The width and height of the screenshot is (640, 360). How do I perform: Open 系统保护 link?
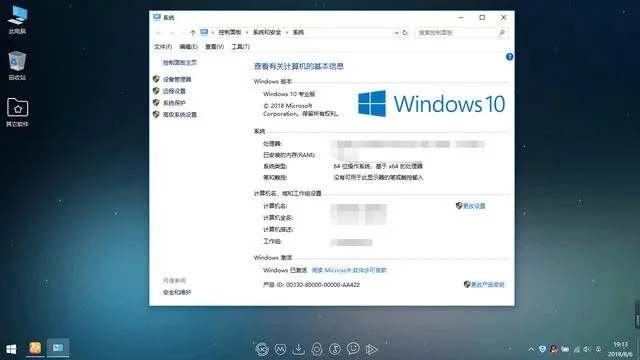(x=174, y=103)
